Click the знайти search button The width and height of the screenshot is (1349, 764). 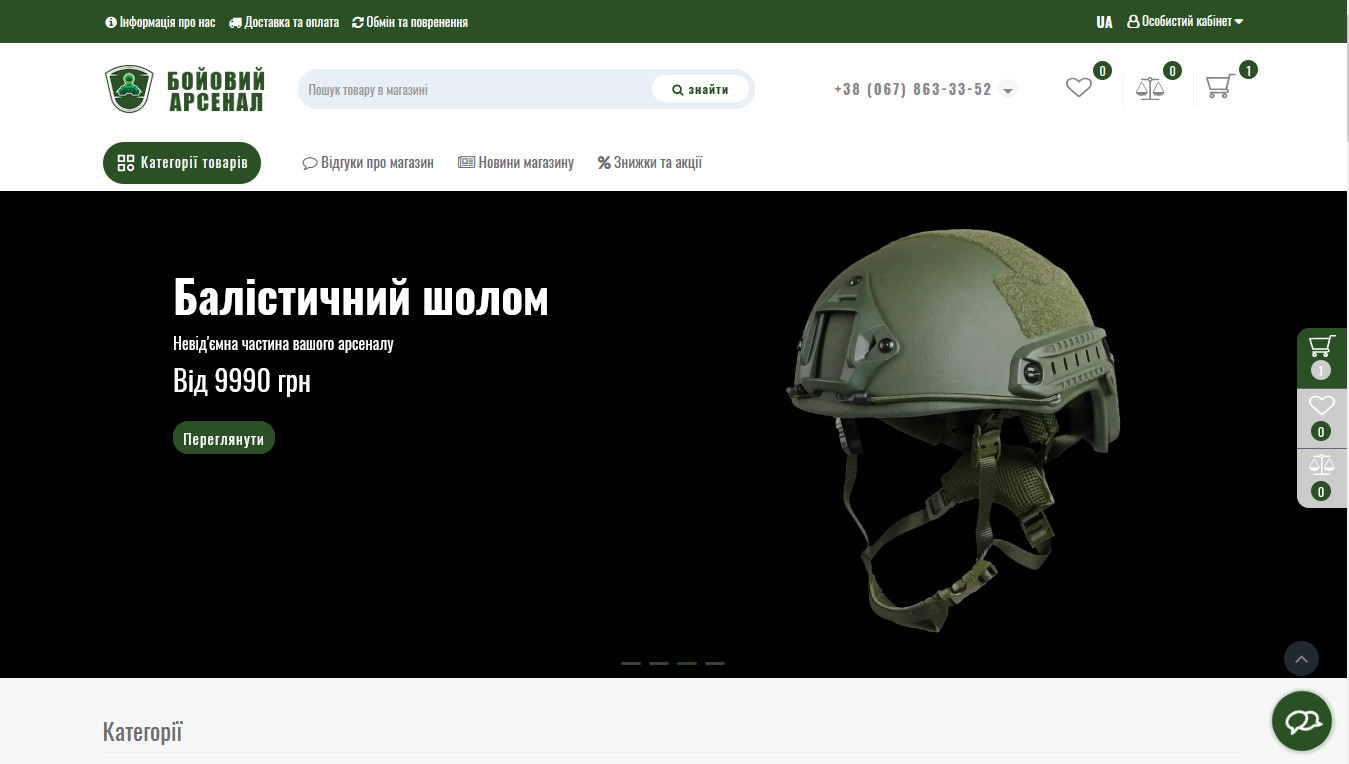pyautogui.click(x=700, y=89)
